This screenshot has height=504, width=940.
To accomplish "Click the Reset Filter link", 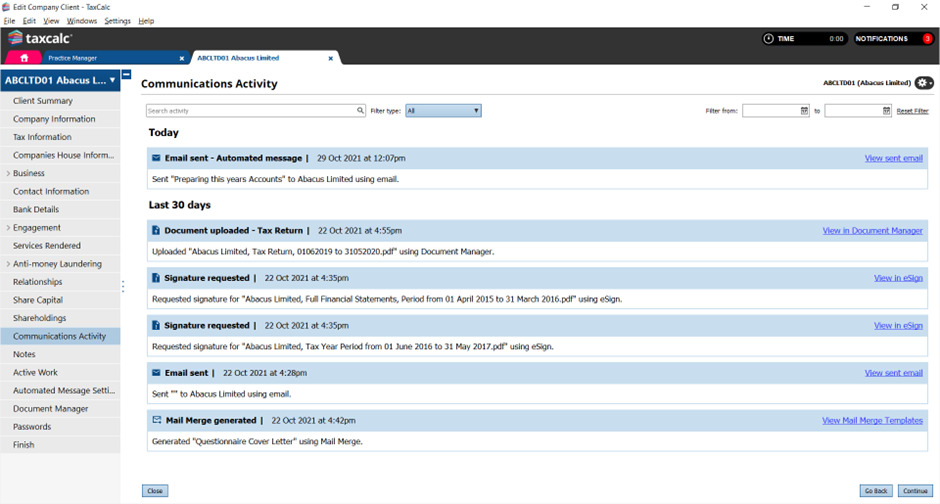I will [912, 111].
